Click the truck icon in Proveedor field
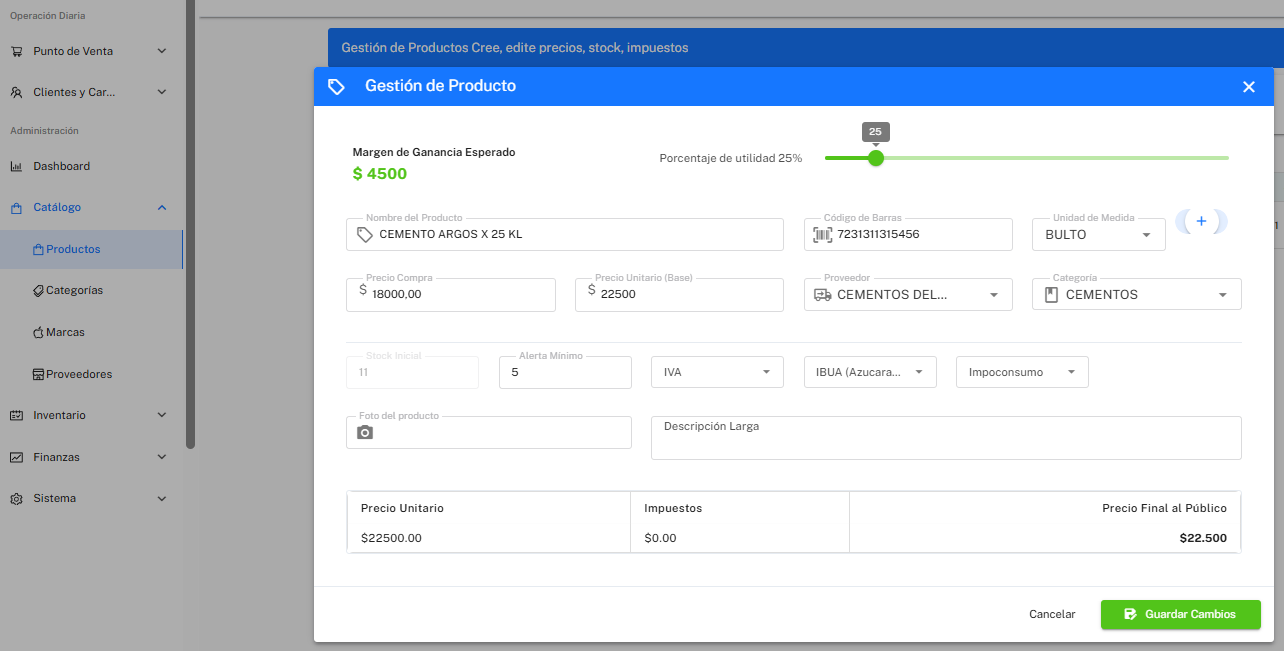This screenshot has height=651, width=1284. pyautogui.click(x=823, y=295)
